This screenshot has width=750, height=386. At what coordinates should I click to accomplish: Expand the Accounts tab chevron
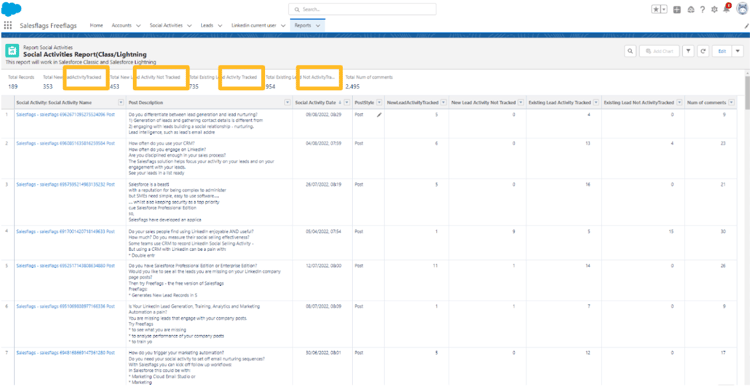(138, 26)
